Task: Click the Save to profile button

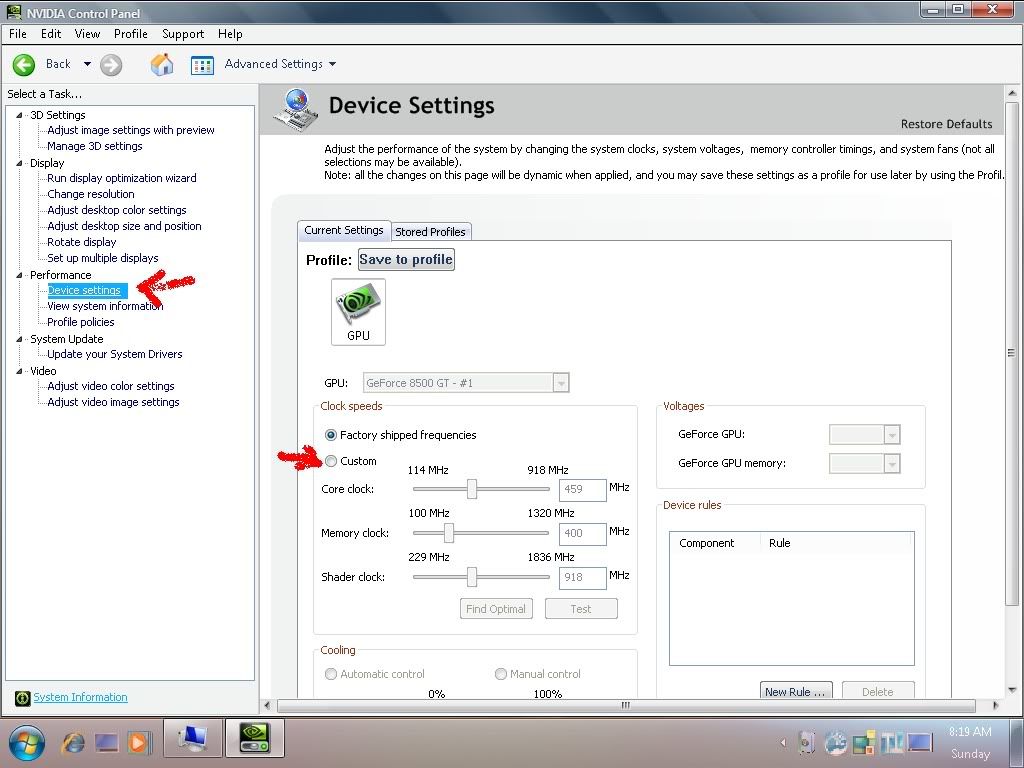Action: pos(406,259)
